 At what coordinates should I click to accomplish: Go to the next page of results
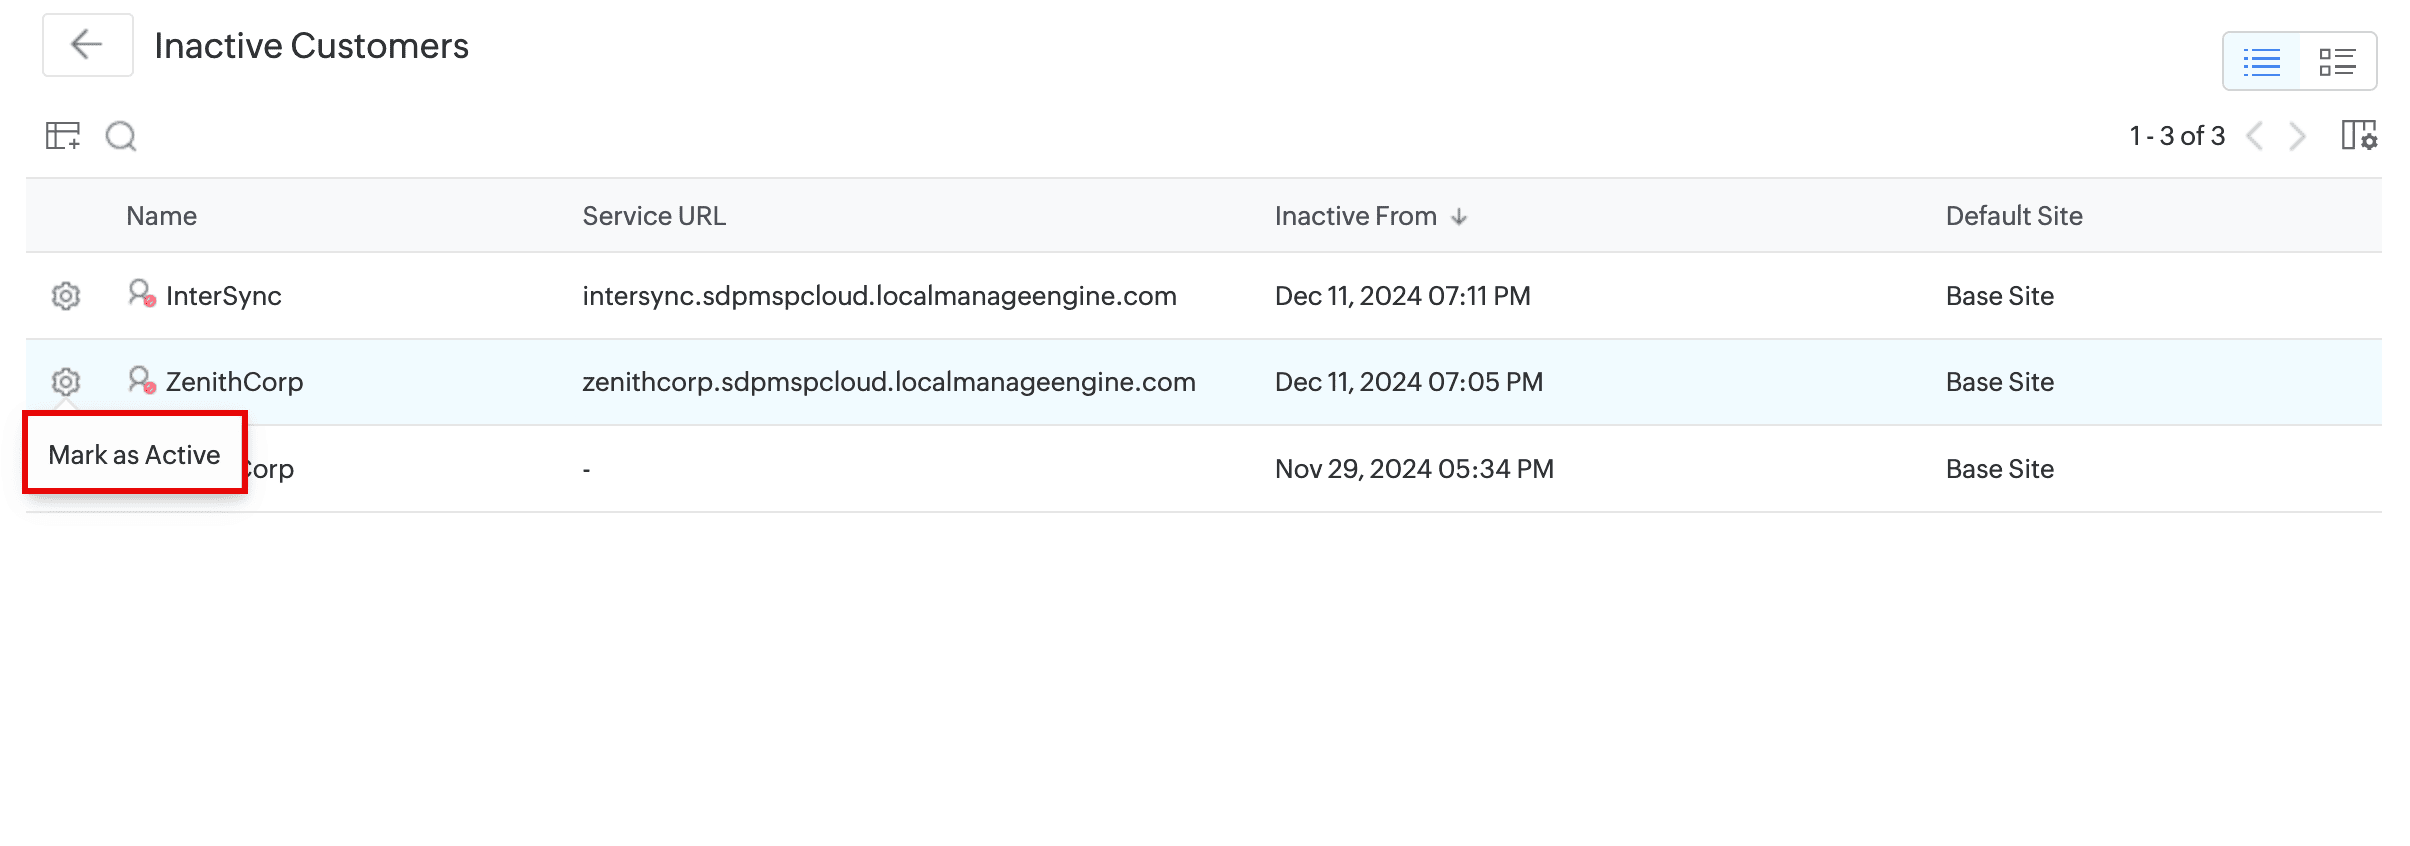point(2298,136)
